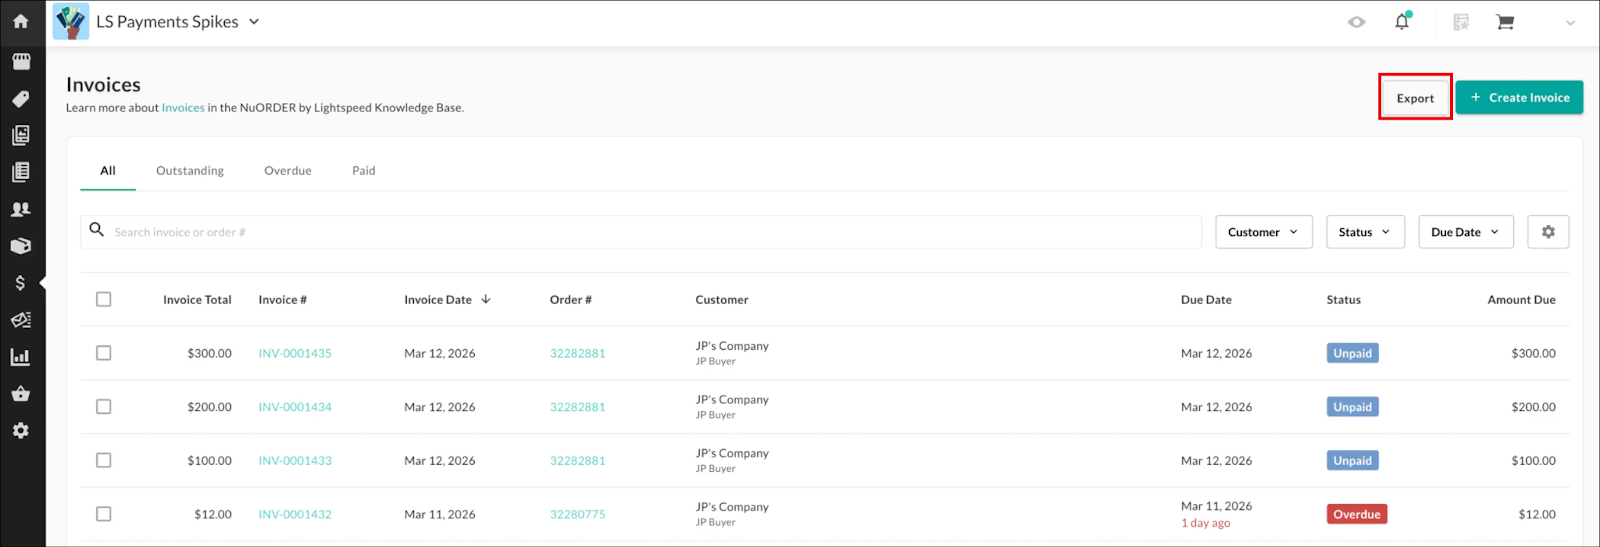This screenshot has width=1600, height=547.
Task: Click the price tag sidebar icon
Action: tap(21, 99)
